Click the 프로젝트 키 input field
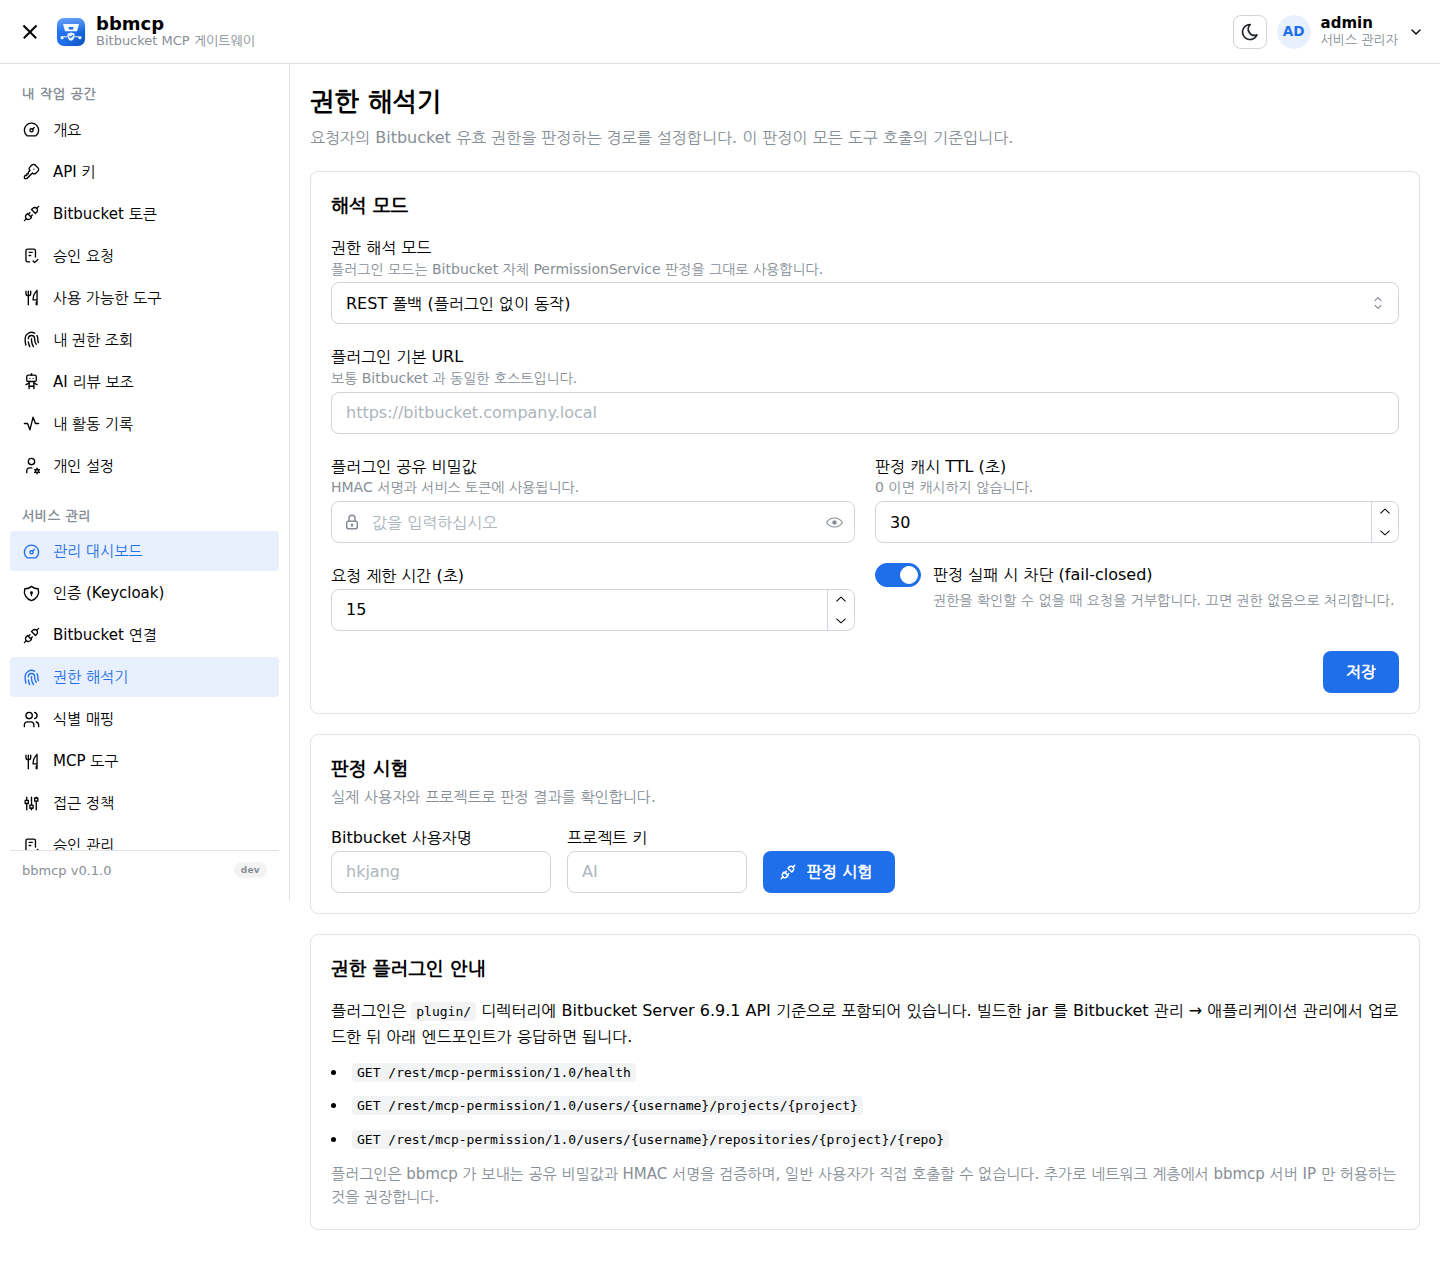This screenshot has width=1440, height=1270. (x=656, y=872)
